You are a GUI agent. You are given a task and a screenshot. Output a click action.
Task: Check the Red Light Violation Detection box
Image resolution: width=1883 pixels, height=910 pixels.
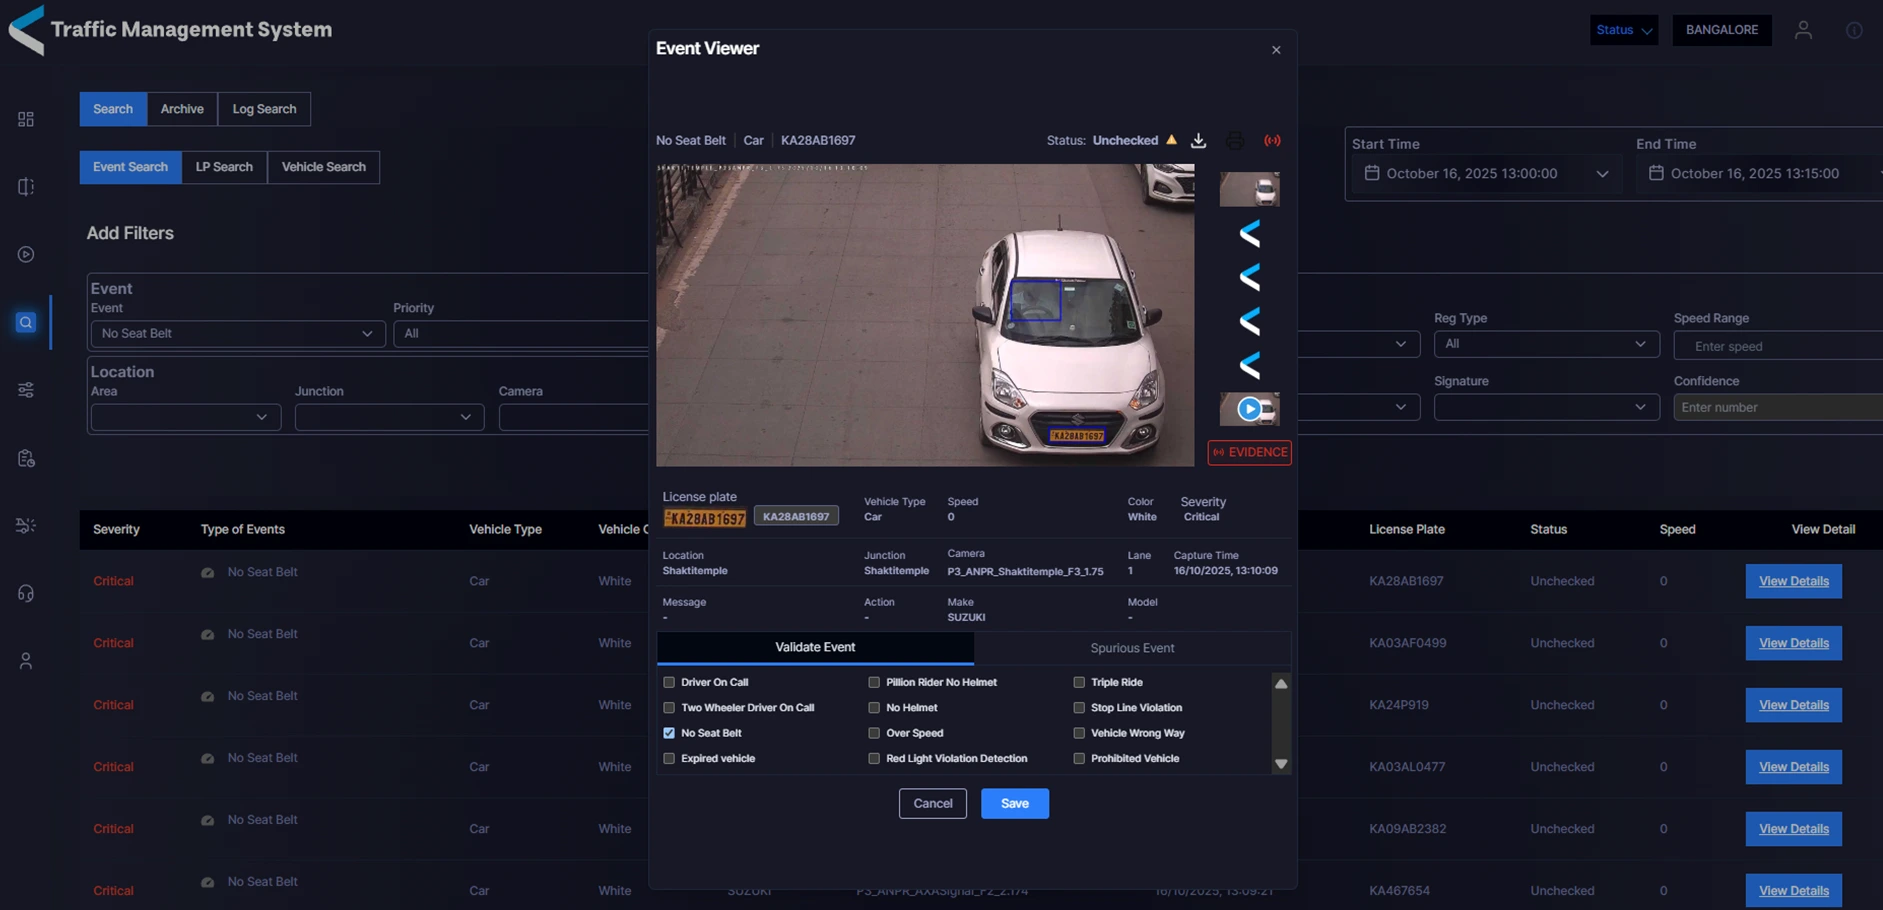coord(874,759)
